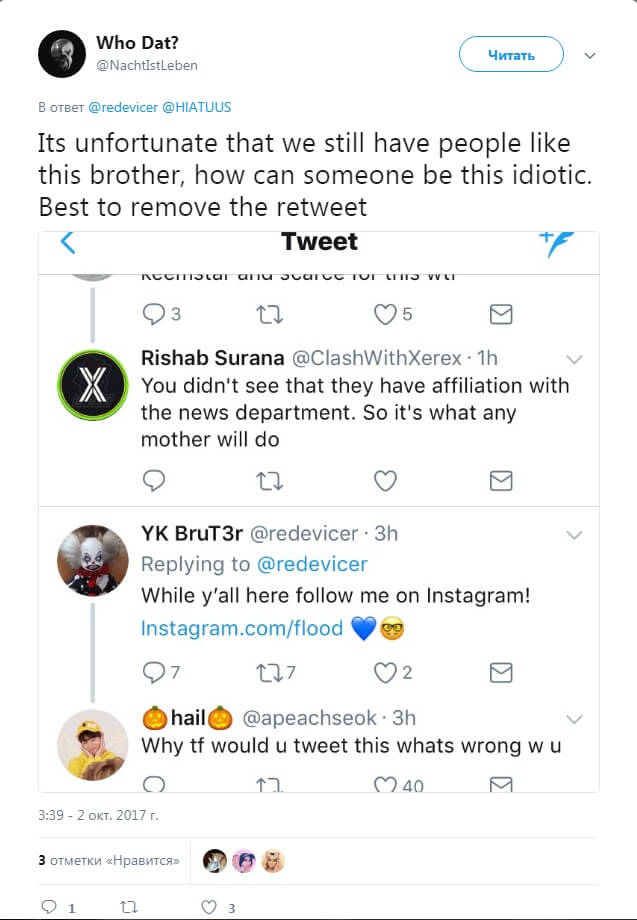View the 3 отметки «Нравится» likes list
Screen dimensions: 637x920
(108, 860)
